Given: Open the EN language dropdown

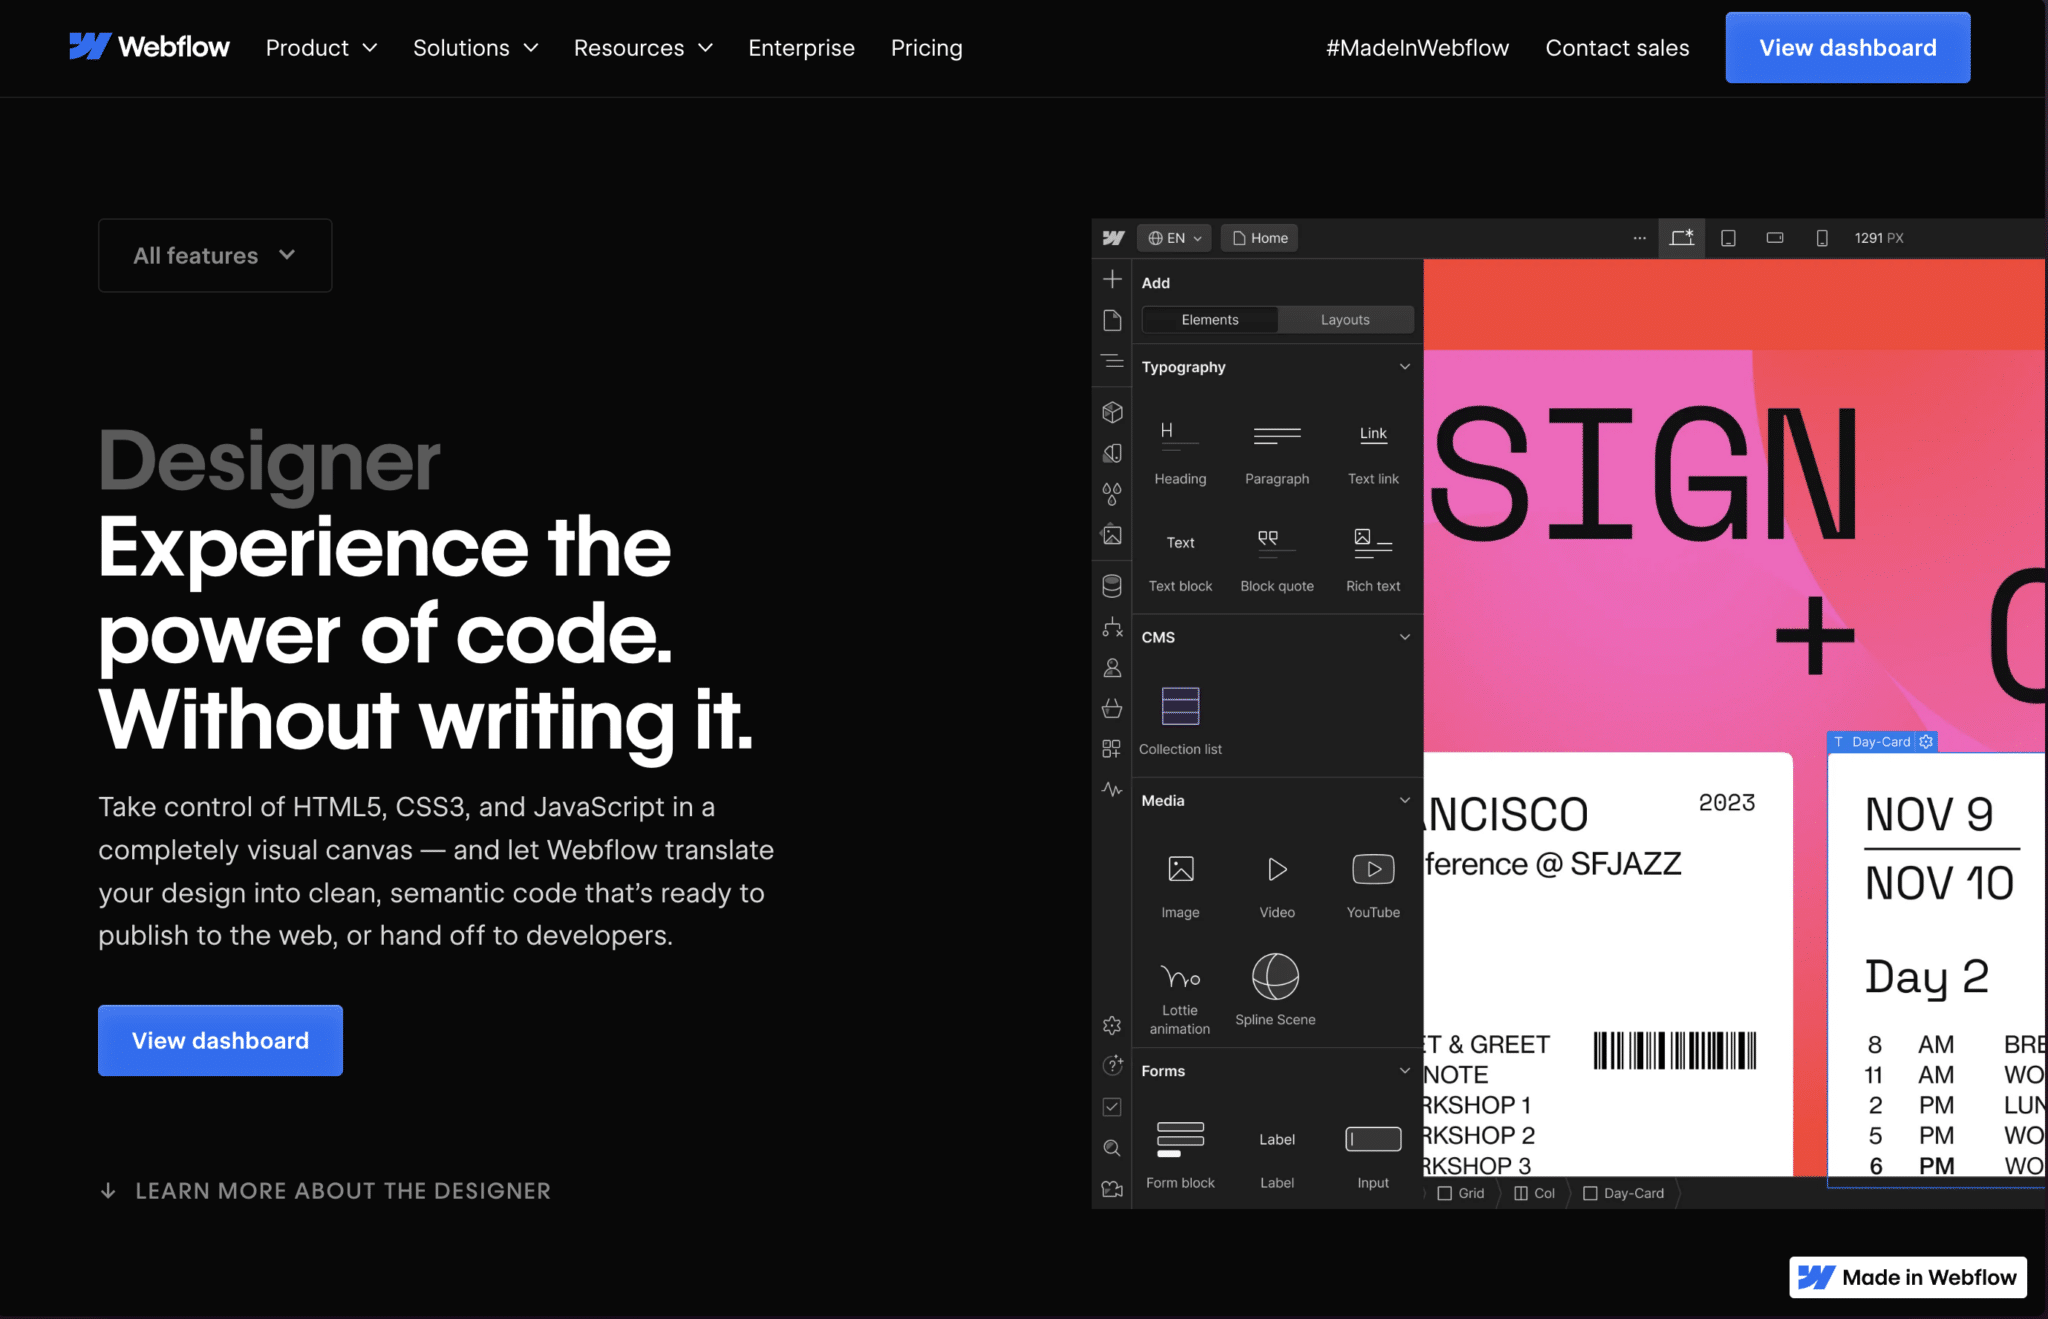Looking at the screenshot, I should [x=1173, y=237].
